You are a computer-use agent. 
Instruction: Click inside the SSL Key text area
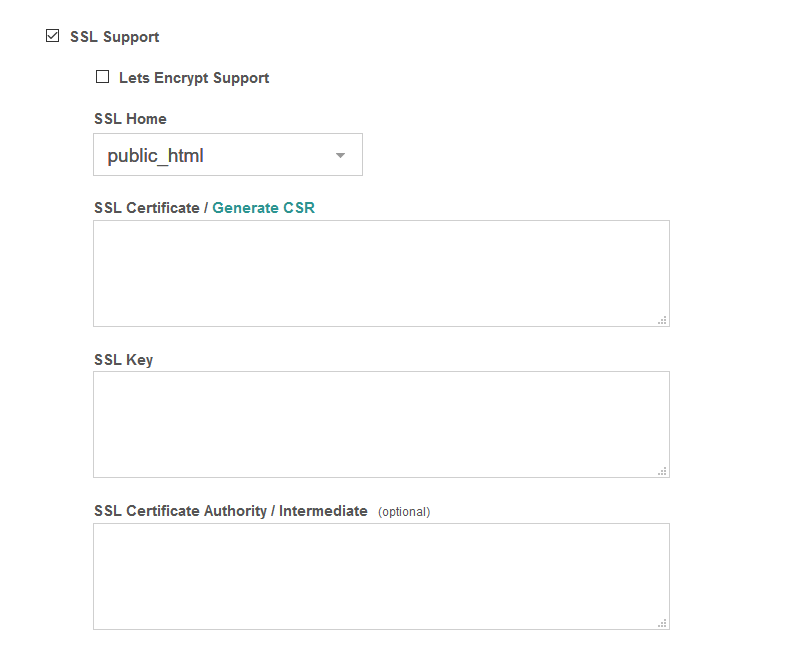[x=380, y=424]
